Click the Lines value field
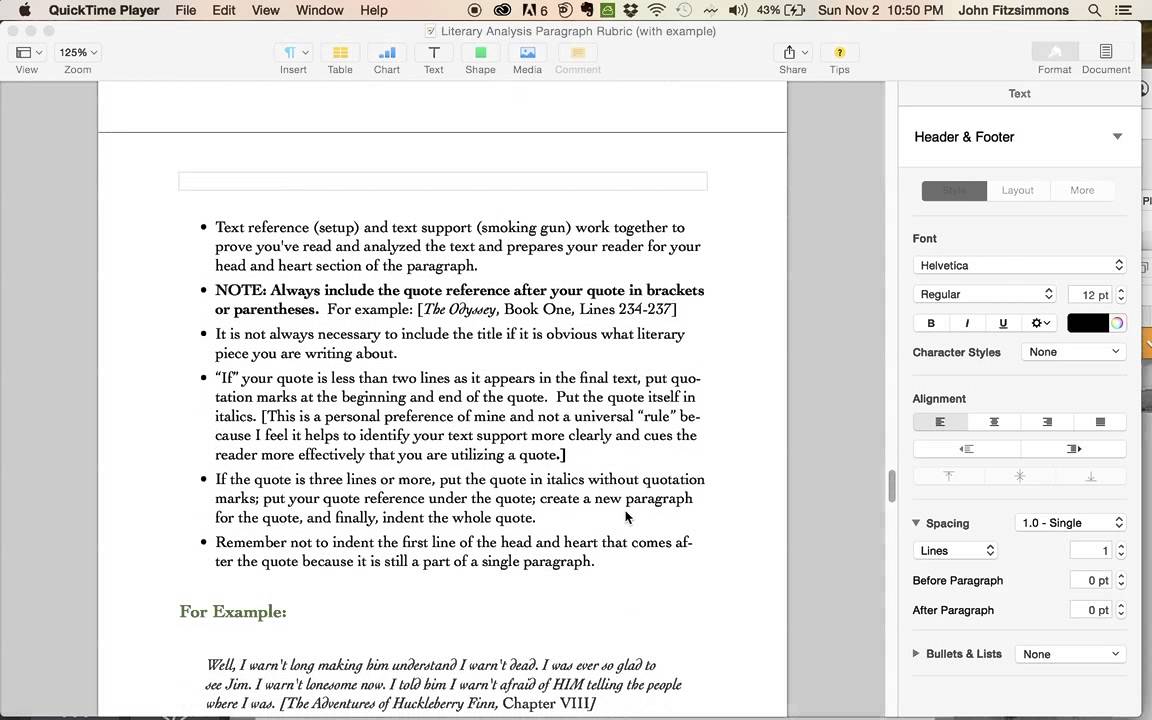Viewport: 1152px width, 720px height. tap(1091, 550)
